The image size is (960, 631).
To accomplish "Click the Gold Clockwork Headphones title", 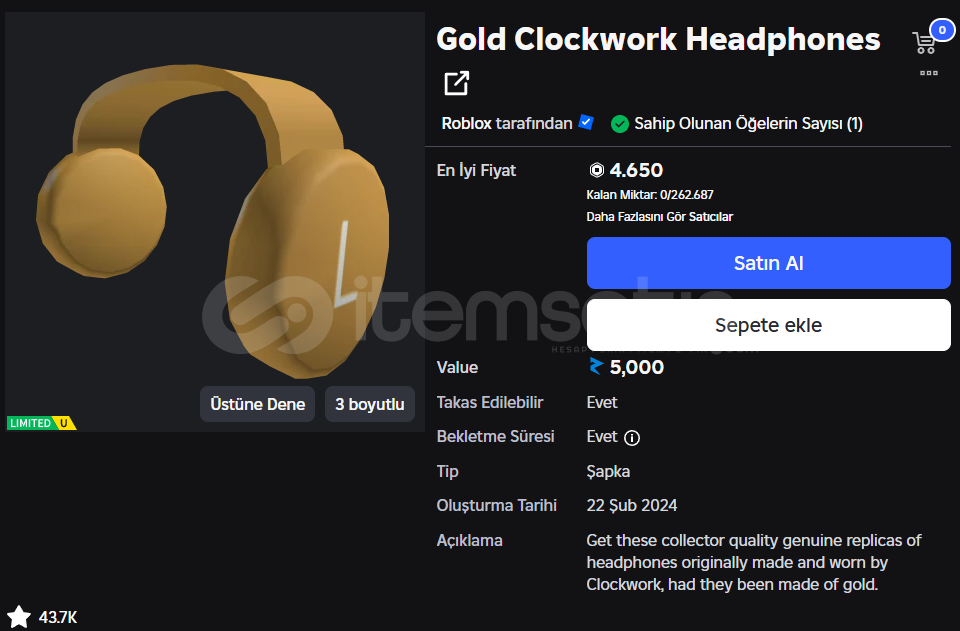I will coord(658,39).
